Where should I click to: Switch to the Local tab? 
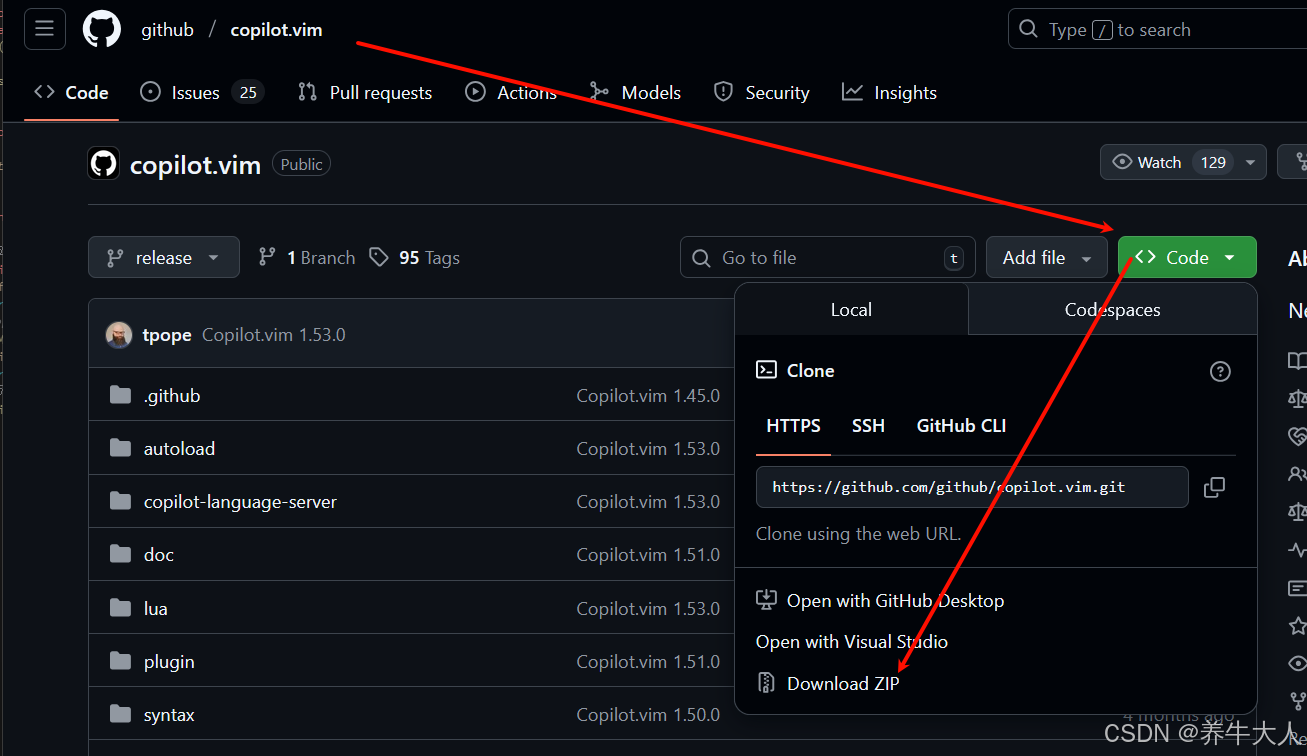tap(851, 310)
